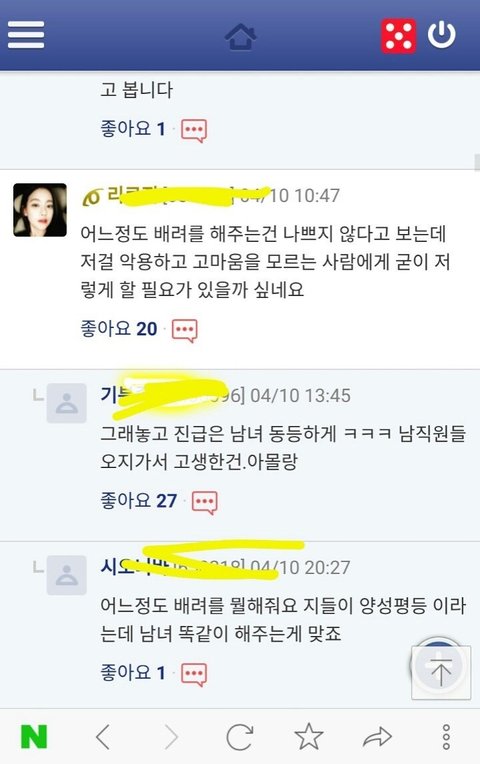Click the power logout icon
The width and height of the screenshot is (480, 764).
click(x=442, y=35)
